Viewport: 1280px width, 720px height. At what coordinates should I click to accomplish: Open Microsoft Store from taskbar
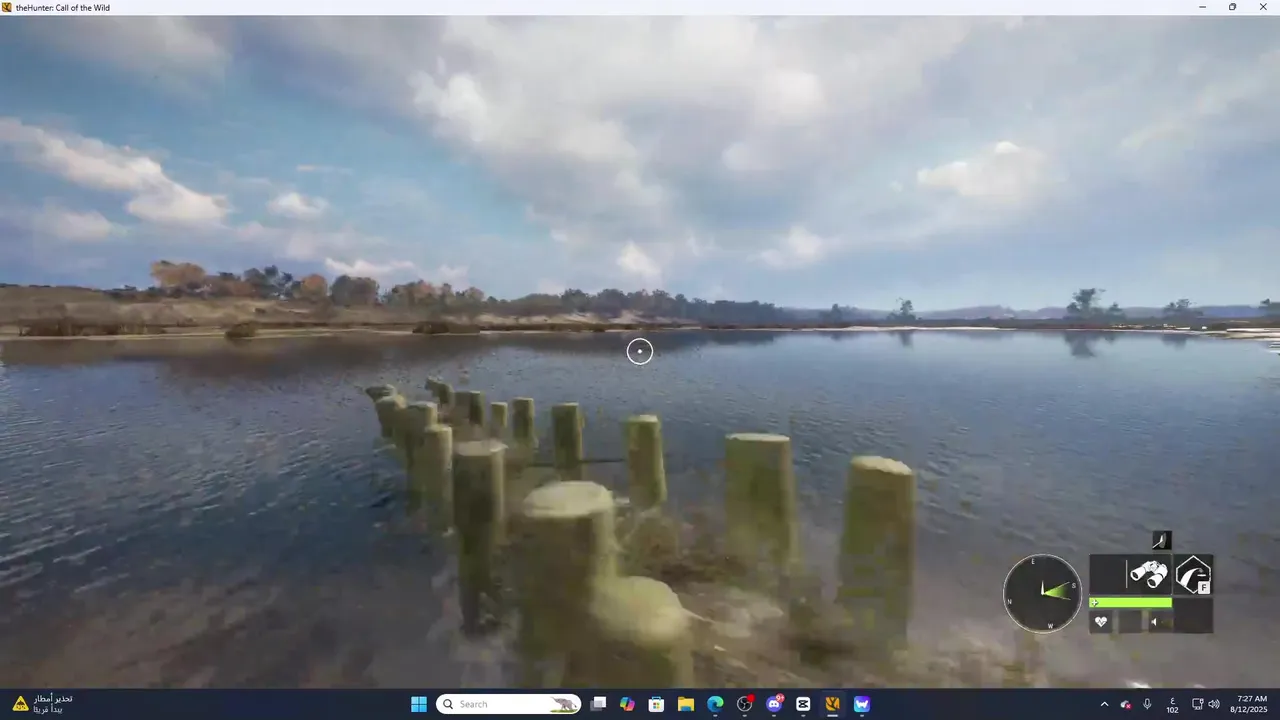click(x=656, y=704)
